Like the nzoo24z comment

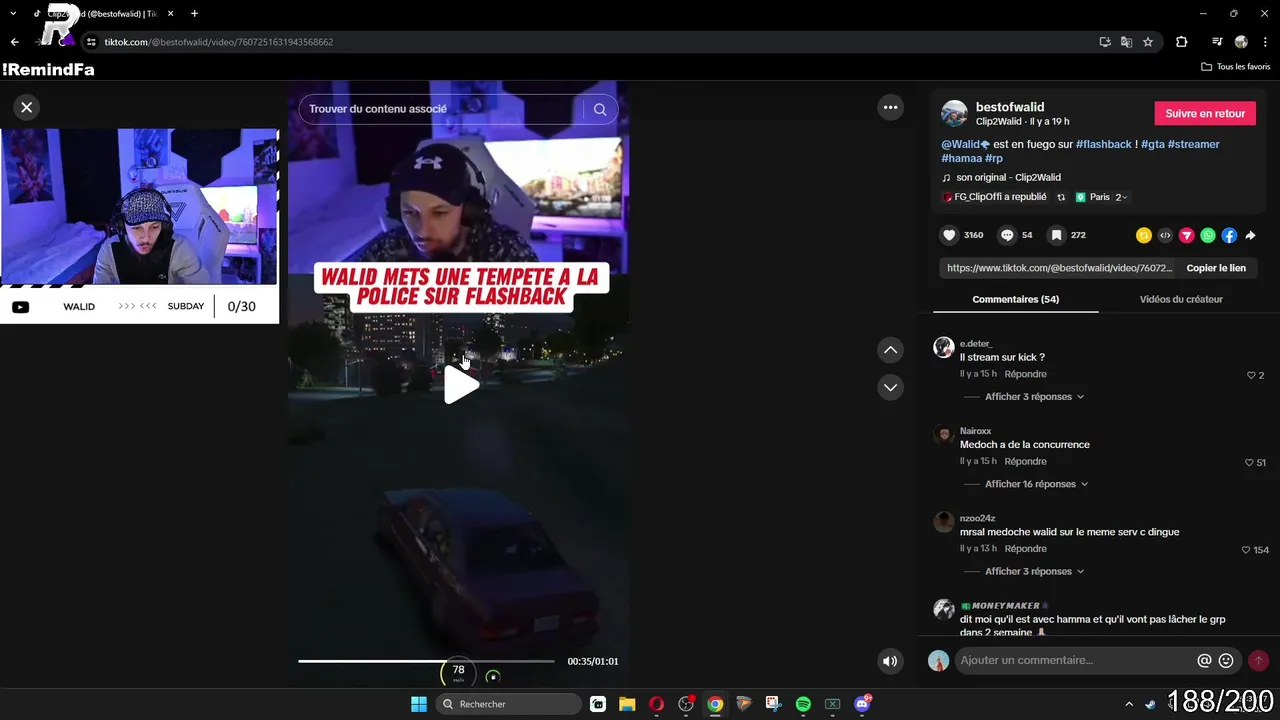(1246, 550)
